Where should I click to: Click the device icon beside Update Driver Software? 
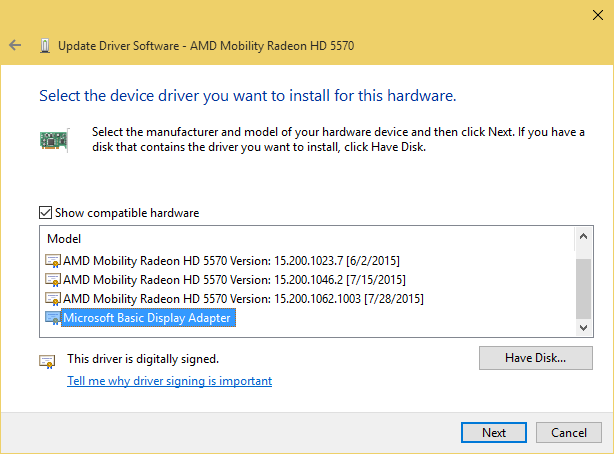click(x=45, y=46)
